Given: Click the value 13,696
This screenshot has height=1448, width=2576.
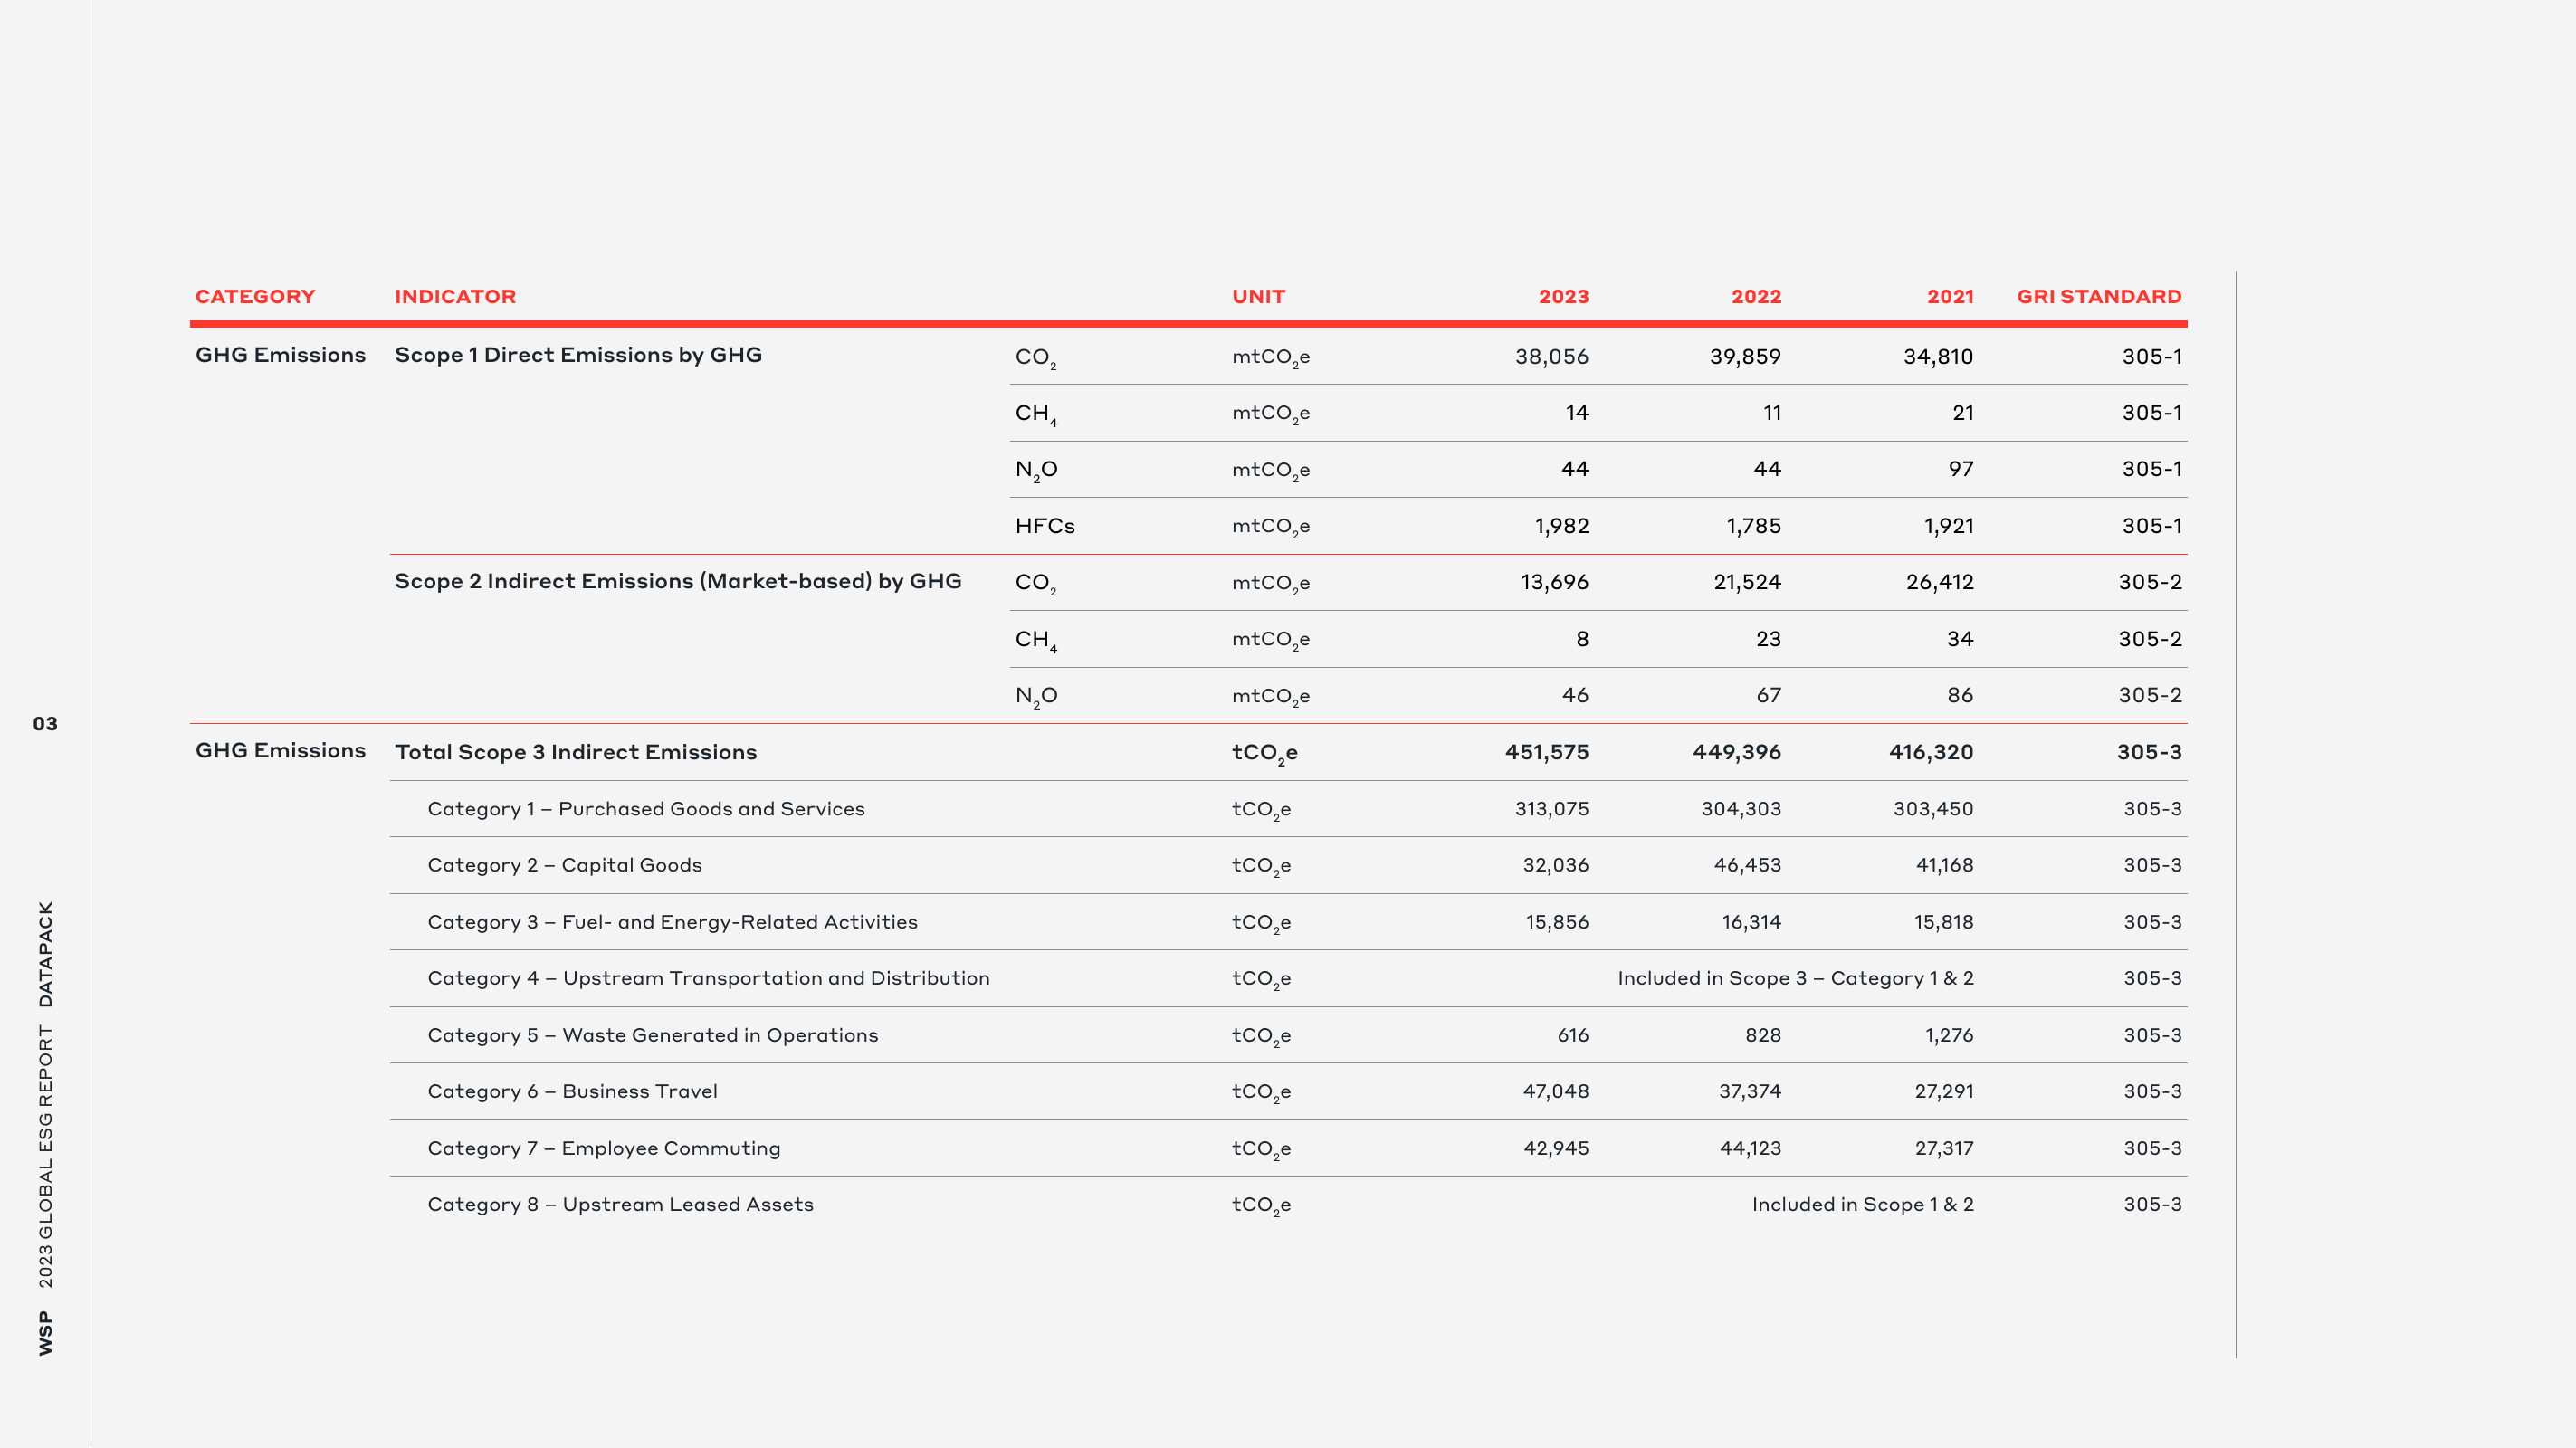Looking at the screenshot, I should (1554, 582).
